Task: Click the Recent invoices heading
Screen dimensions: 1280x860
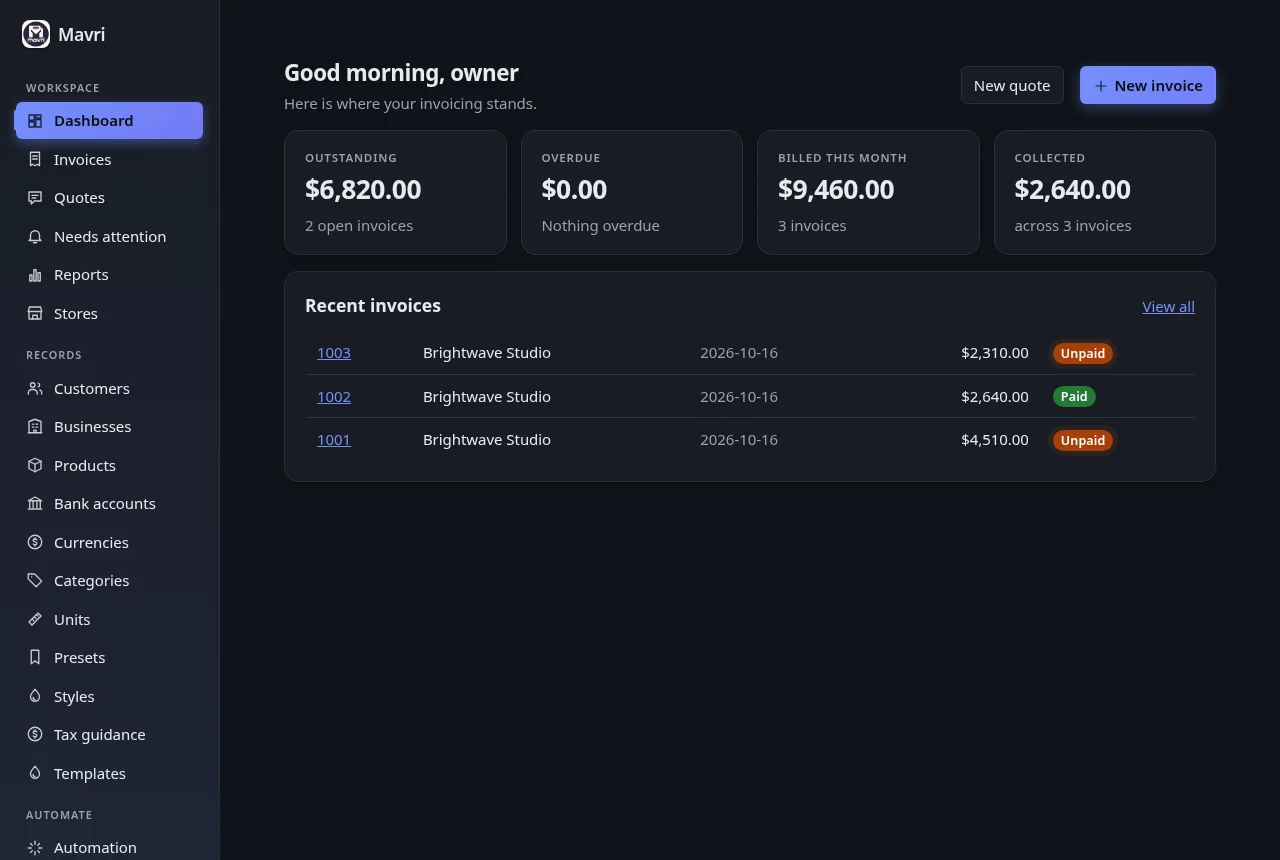Action: (373, 306)
